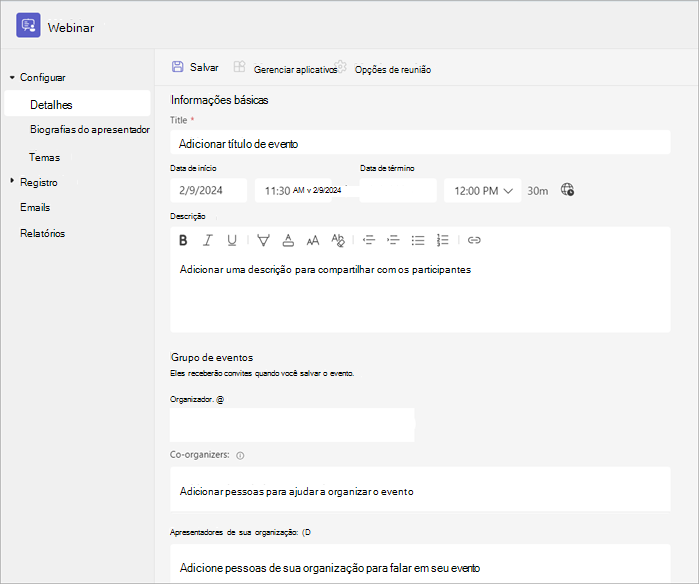Open the 12:00 PM end time dropdown
Image resolution: width=699 pixels, height=584 pixels.
[x=482, y=190]
